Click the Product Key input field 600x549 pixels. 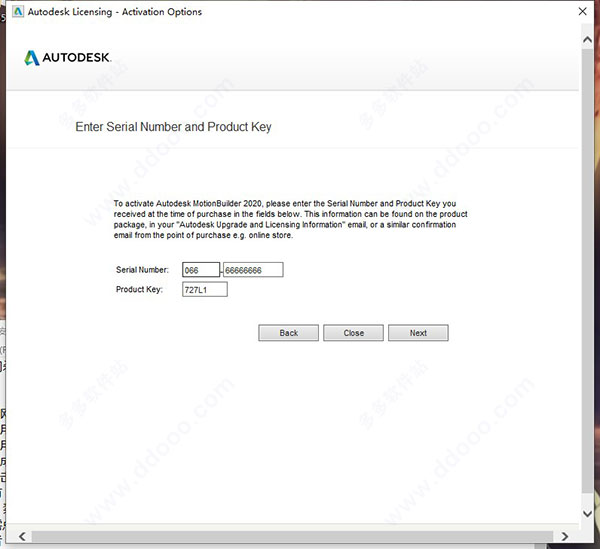[x=205, y=290]
